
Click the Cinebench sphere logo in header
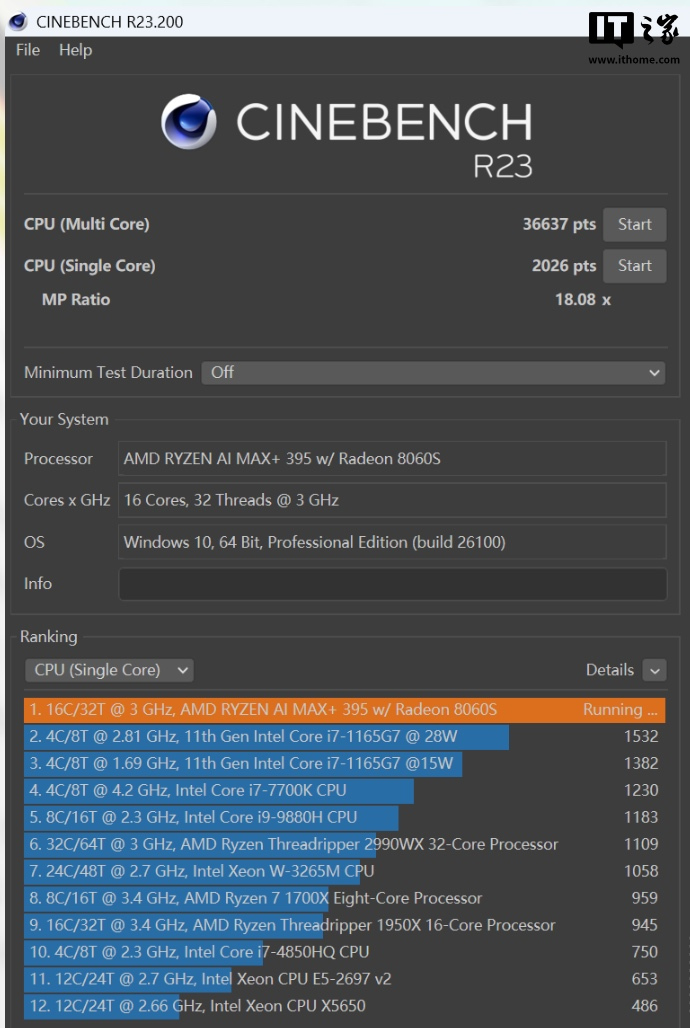(189, 122)
